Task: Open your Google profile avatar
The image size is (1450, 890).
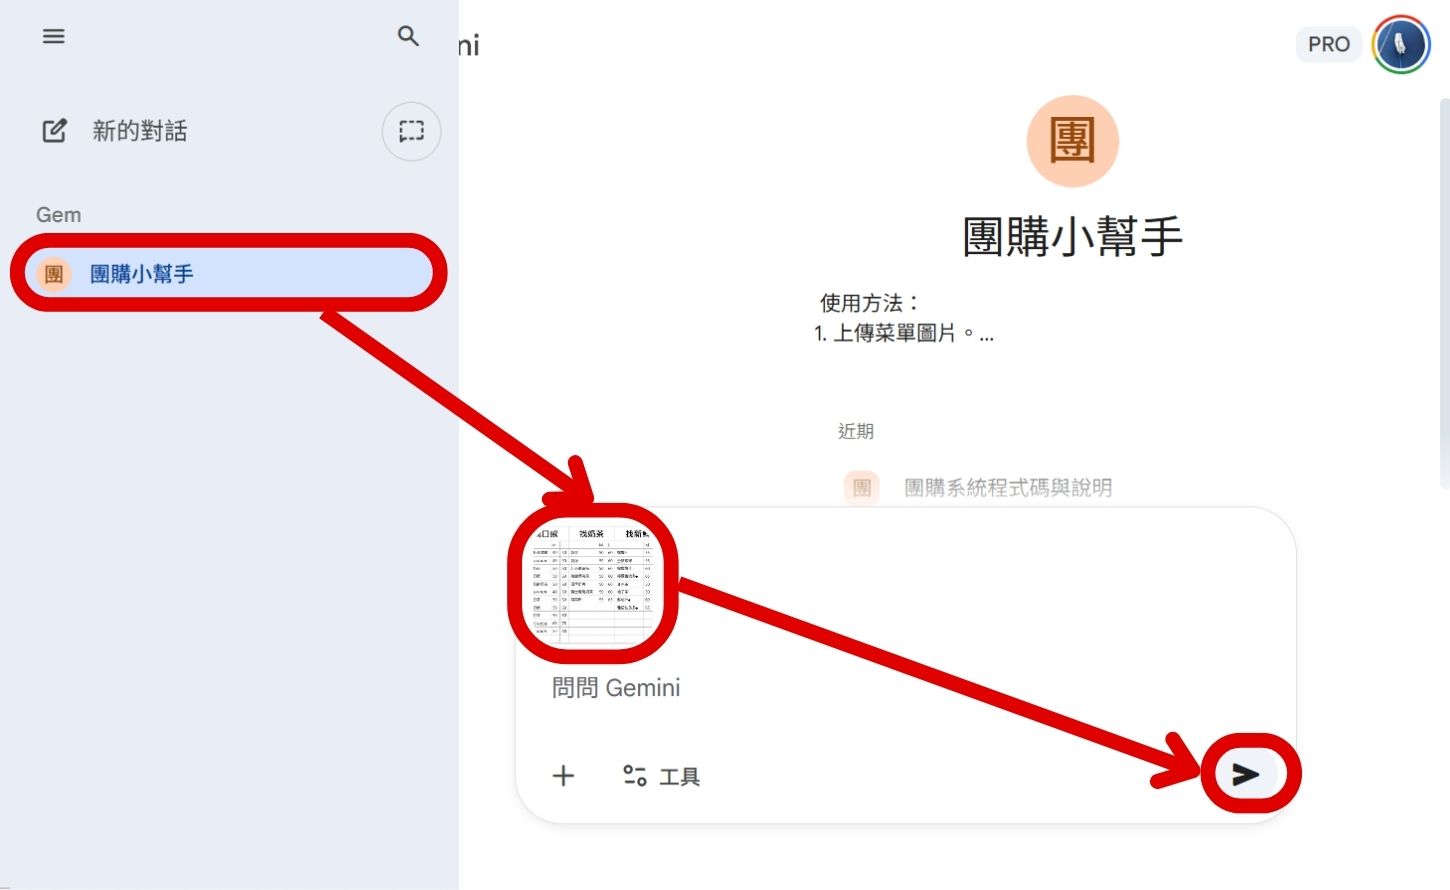Action: tap(1400, 44)
